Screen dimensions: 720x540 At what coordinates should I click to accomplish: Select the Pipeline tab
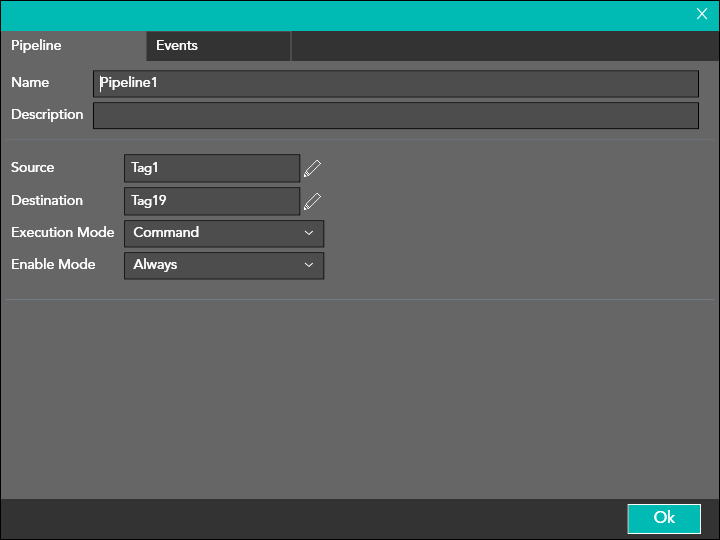(x=36, y=46)
